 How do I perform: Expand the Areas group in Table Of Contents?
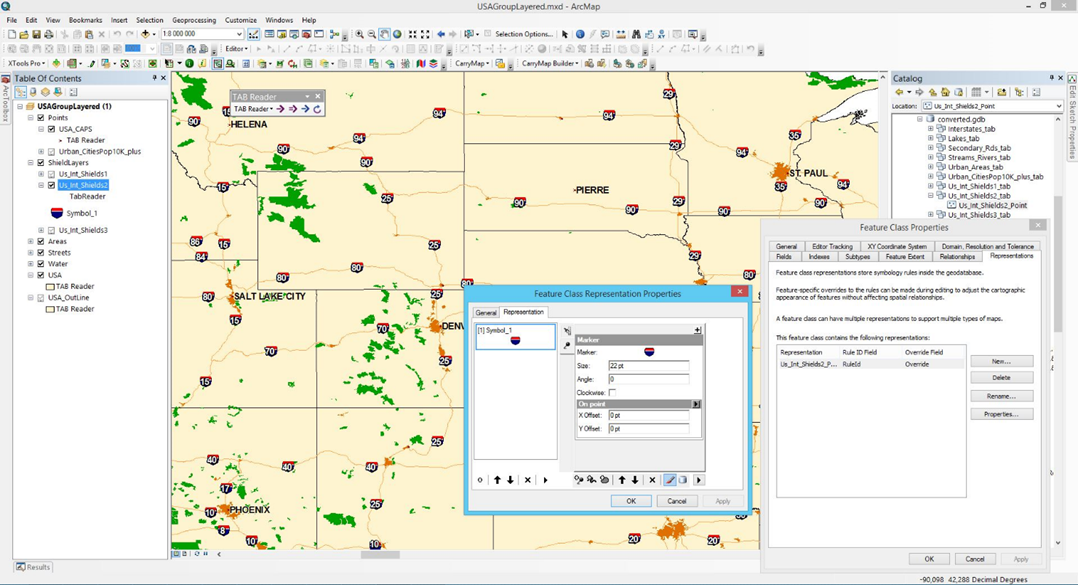coord(31,241)
